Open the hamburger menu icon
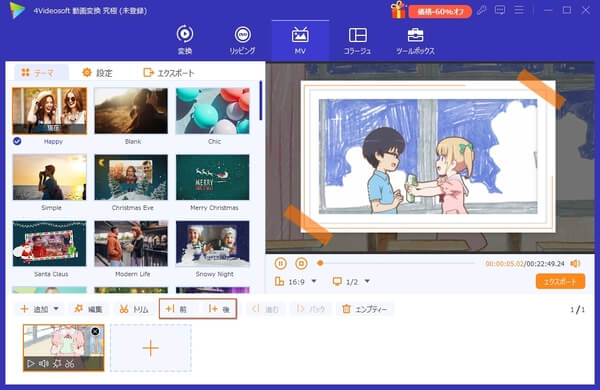The image size is (600, 390). click(519, 10)
